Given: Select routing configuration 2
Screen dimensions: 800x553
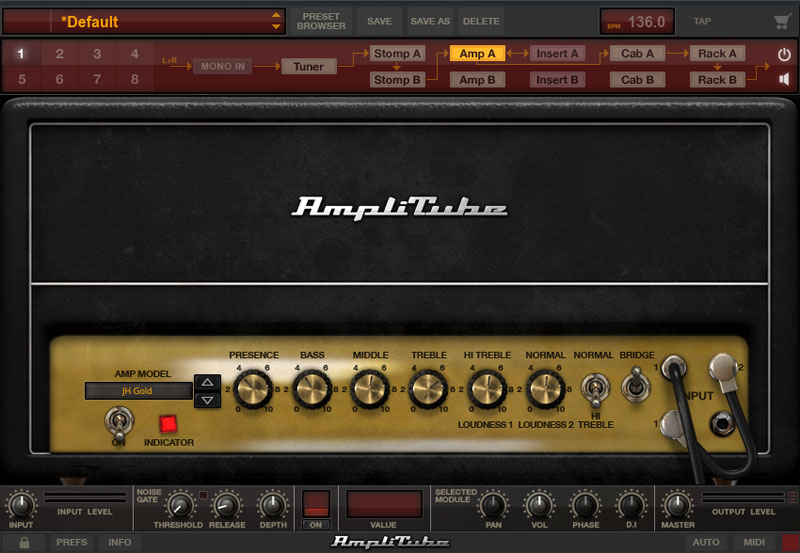Looking at the screenshot, I should click(60, 54).
